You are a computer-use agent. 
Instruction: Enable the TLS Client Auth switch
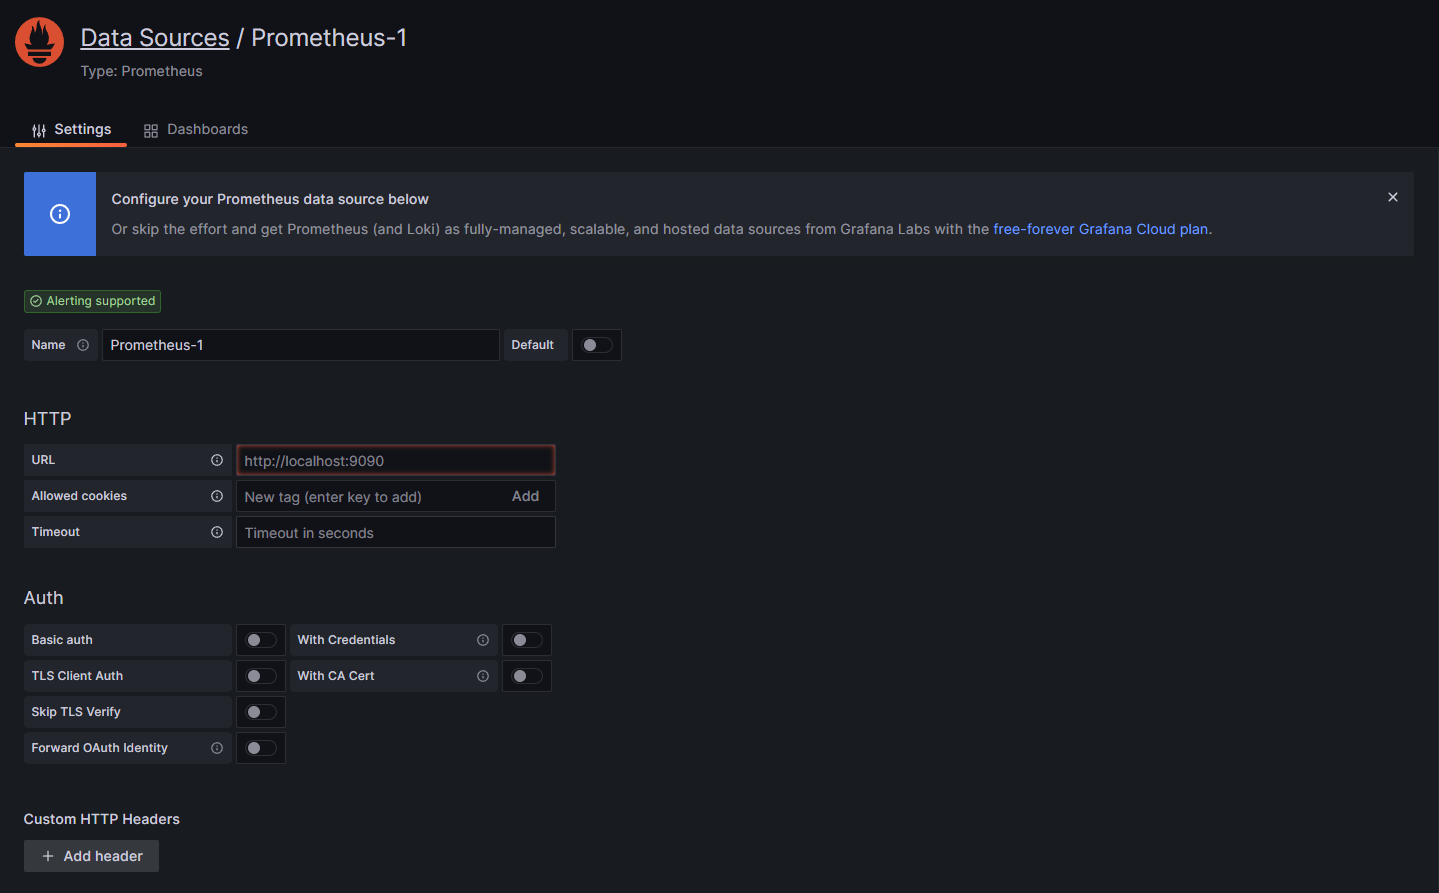tap(261, 676)
